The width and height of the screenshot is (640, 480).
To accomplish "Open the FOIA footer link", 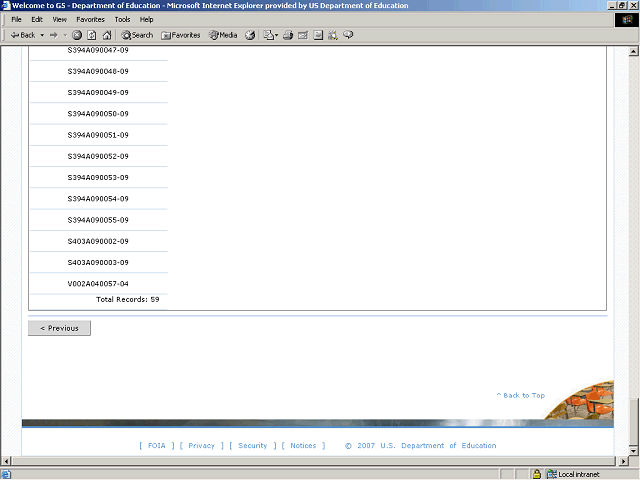I will (157, 445).
